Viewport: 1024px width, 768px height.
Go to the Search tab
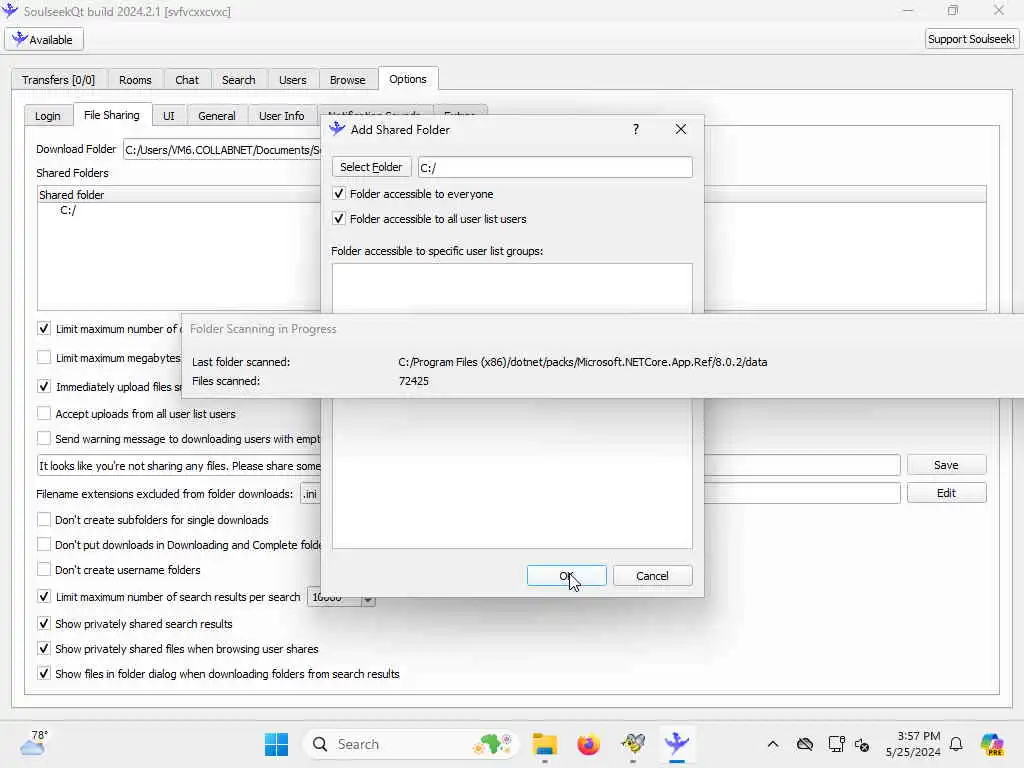(238, 80)
